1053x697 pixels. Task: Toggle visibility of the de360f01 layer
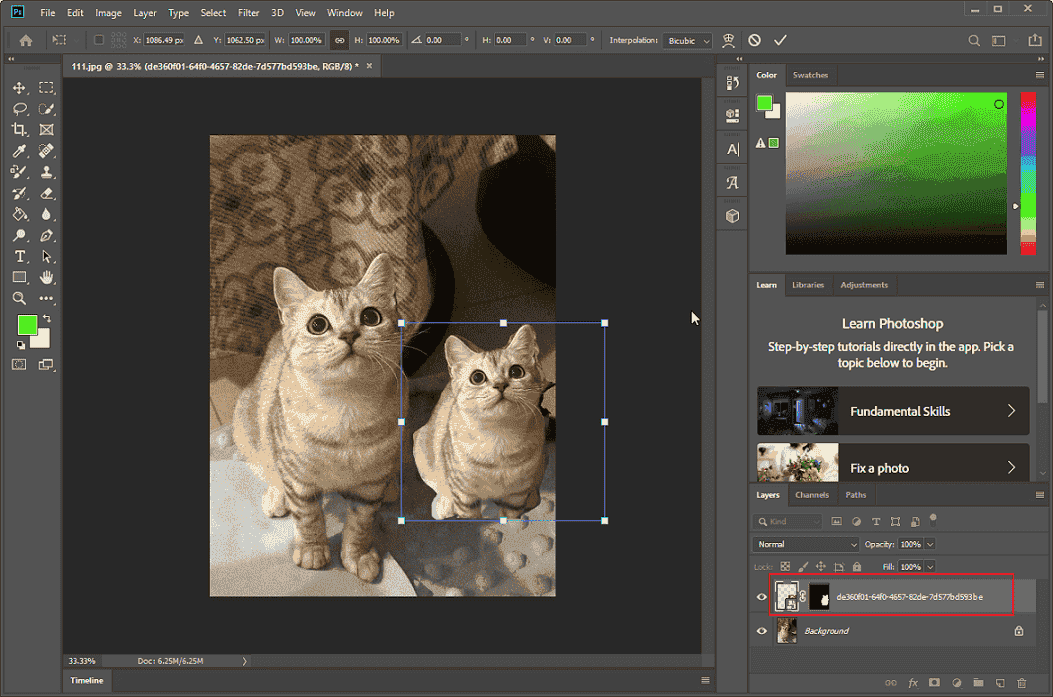(x=761, y=596)
